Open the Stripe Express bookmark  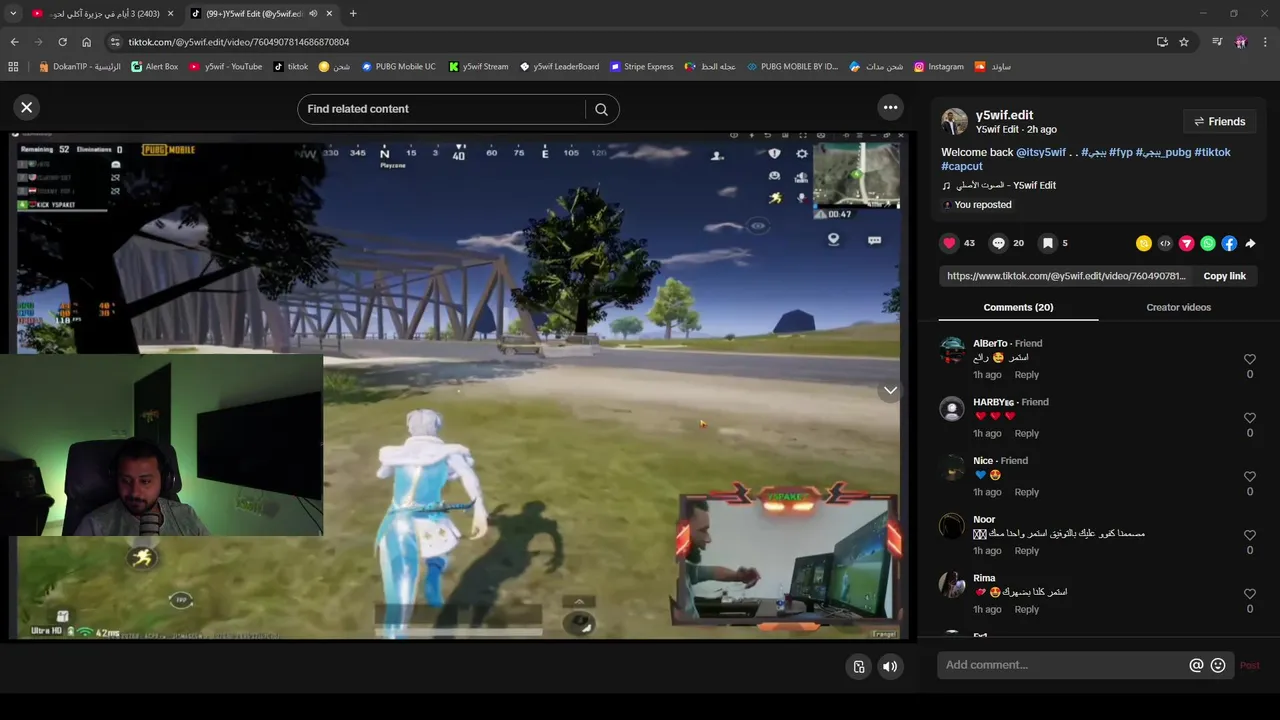(641, 67)
